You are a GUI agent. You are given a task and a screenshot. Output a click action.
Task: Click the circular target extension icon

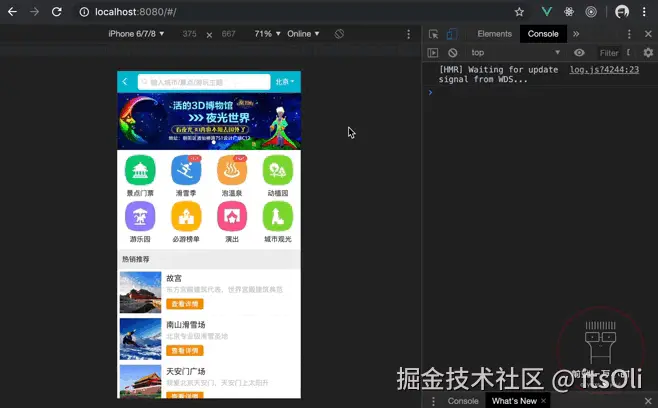591,12
